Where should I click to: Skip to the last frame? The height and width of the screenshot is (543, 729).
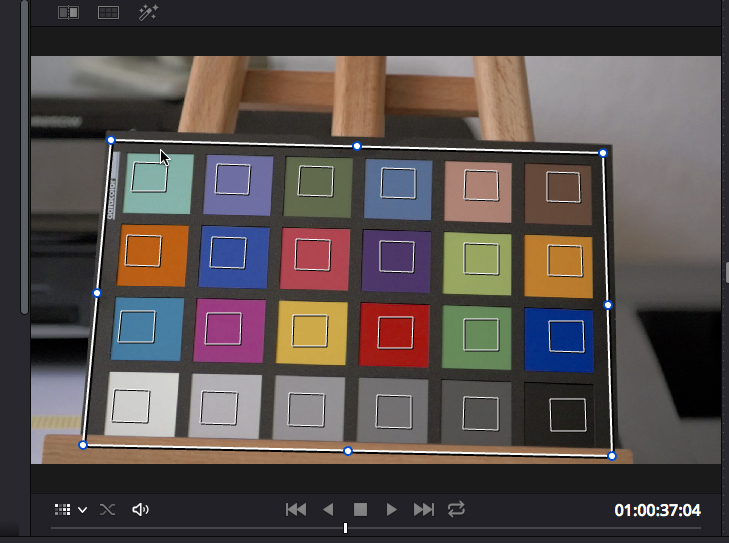pos(424,510)
